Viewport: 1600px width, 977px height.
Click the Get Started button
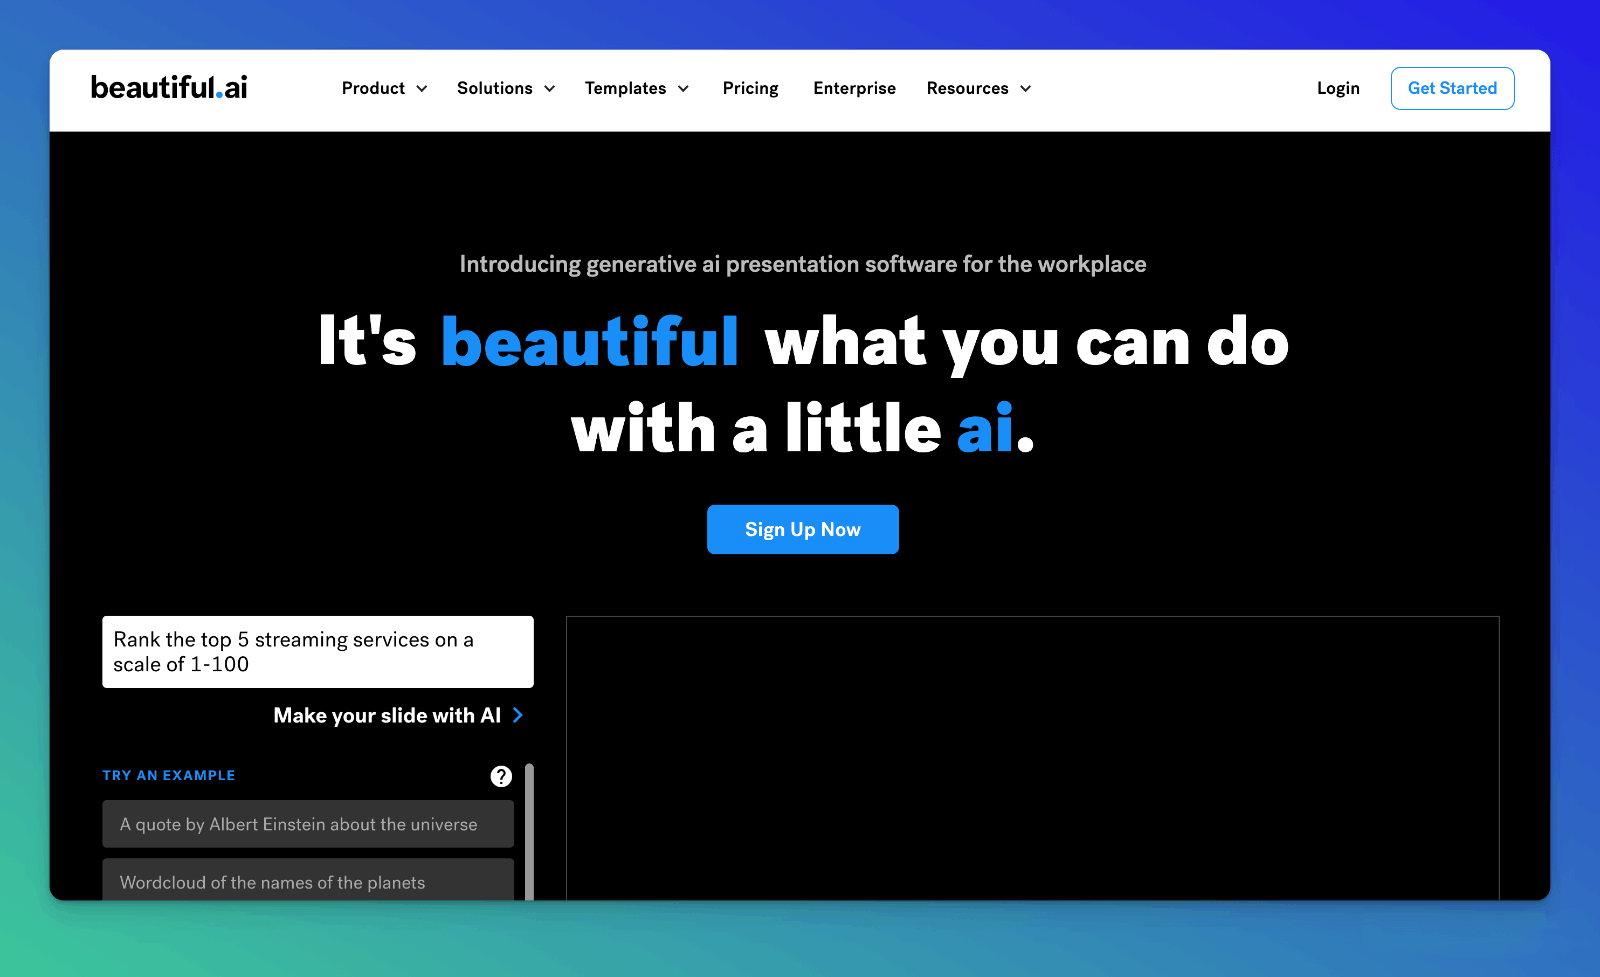(1452, 88)
